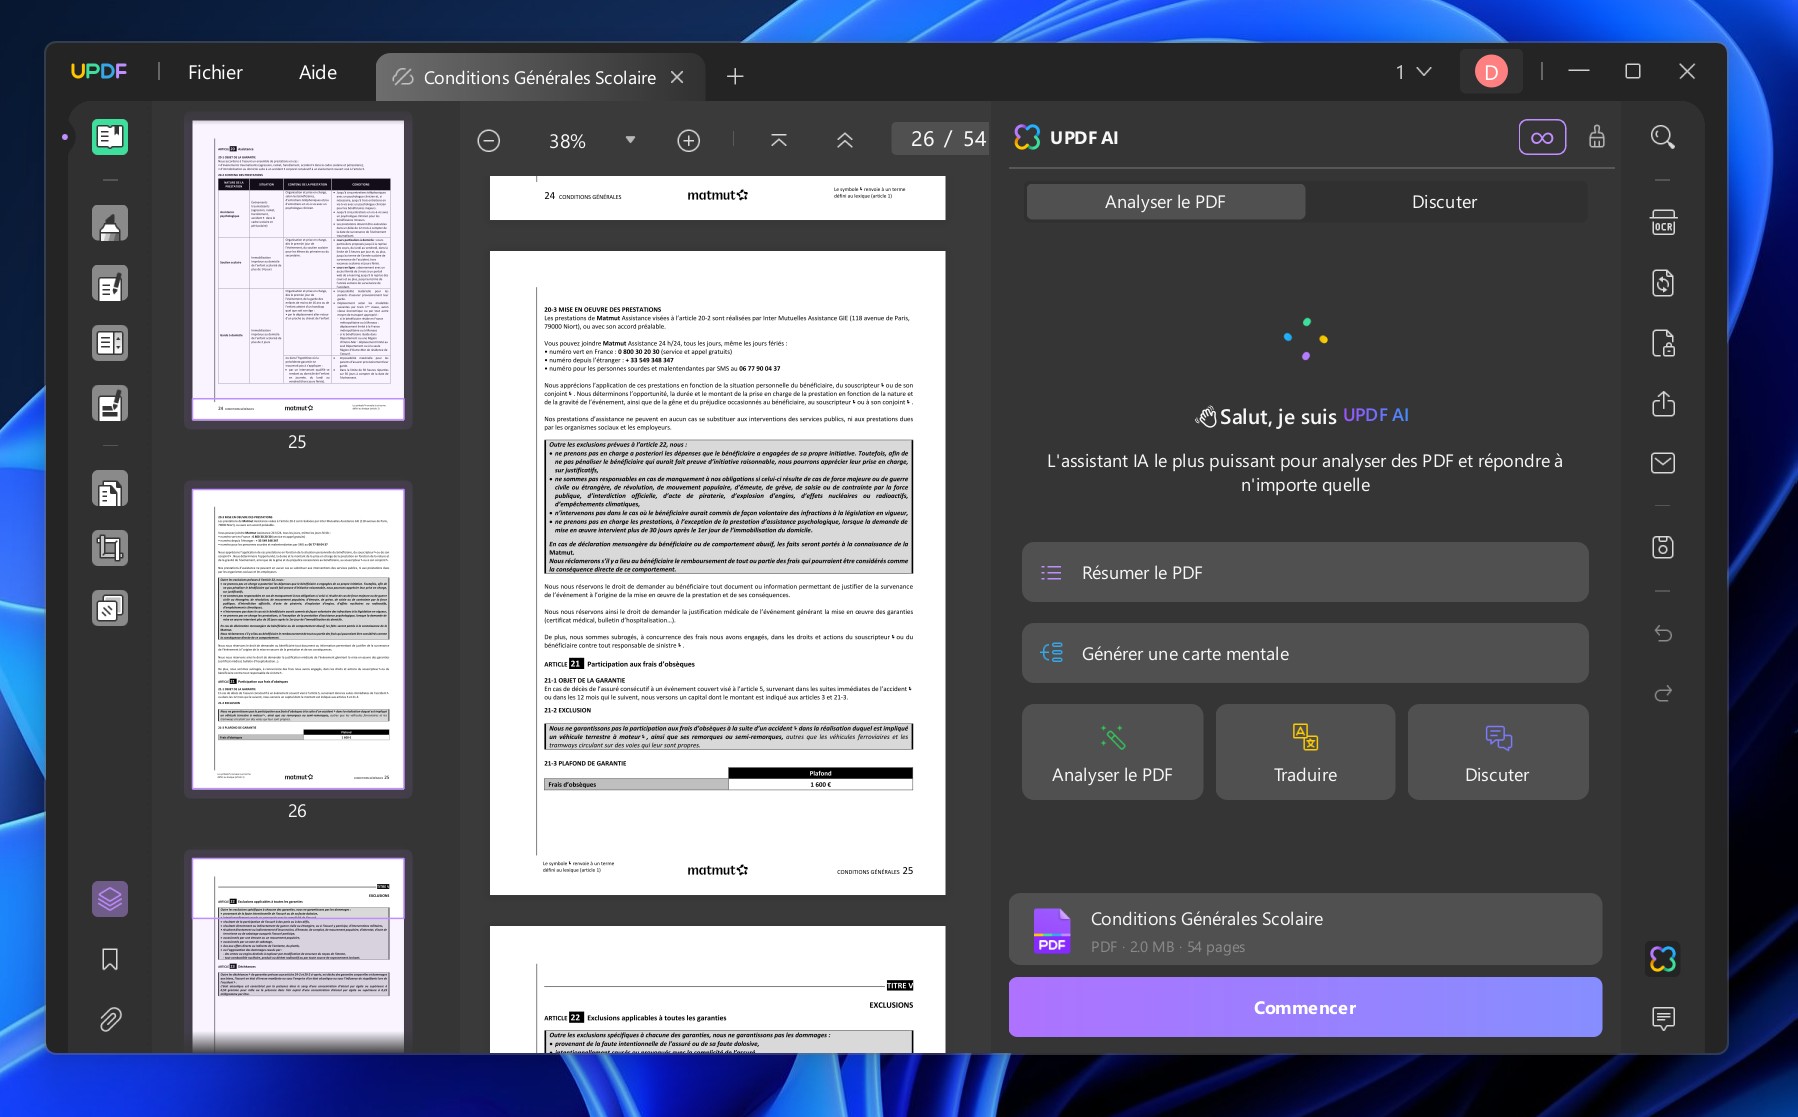This screenshot has height=1117, width=1798.
Task: Click the search magnifier icon
Action: coord(1662,137)
